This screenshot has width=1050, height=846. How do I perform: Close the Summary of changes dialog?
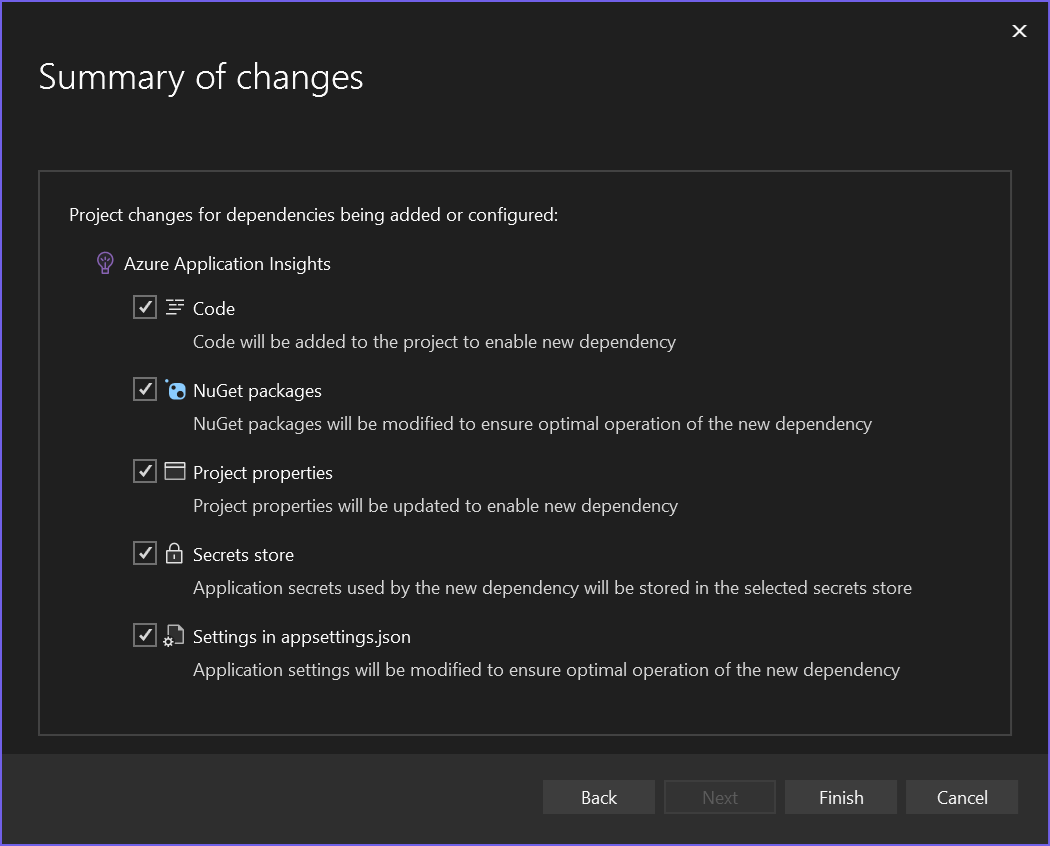(1019, 31)
